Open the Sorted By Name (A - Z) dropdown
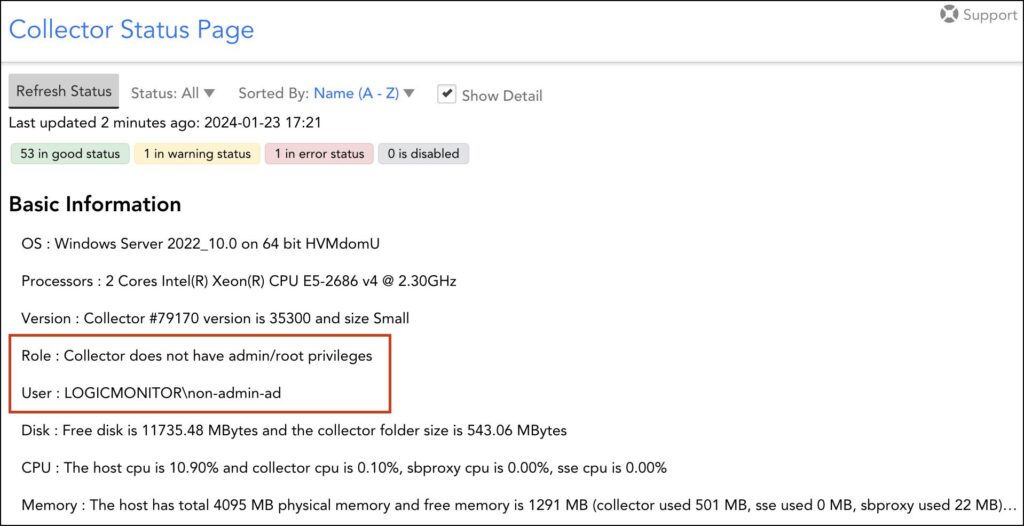1024x526 pixels. 327,93
